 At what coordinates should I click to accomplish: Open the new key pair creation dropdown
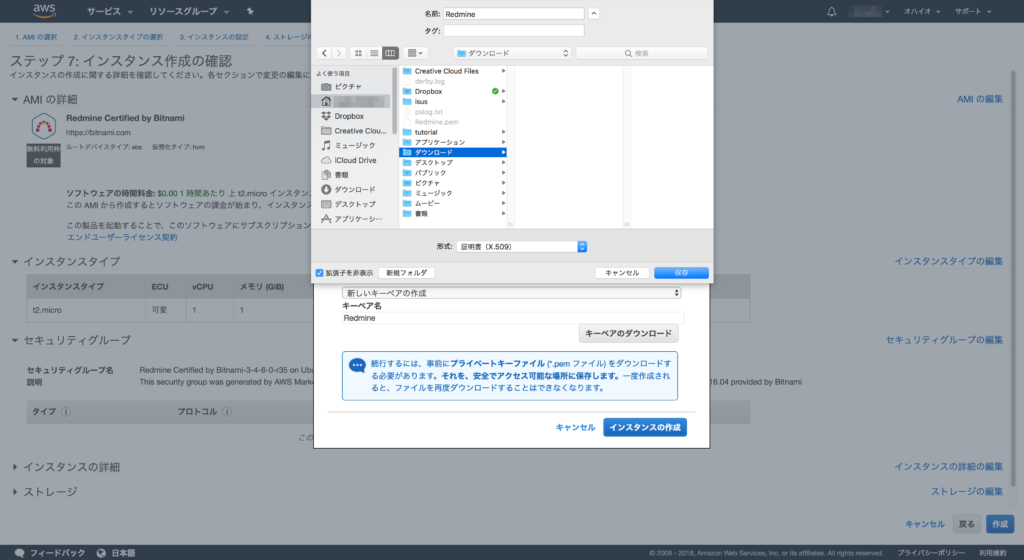(511, 292)
